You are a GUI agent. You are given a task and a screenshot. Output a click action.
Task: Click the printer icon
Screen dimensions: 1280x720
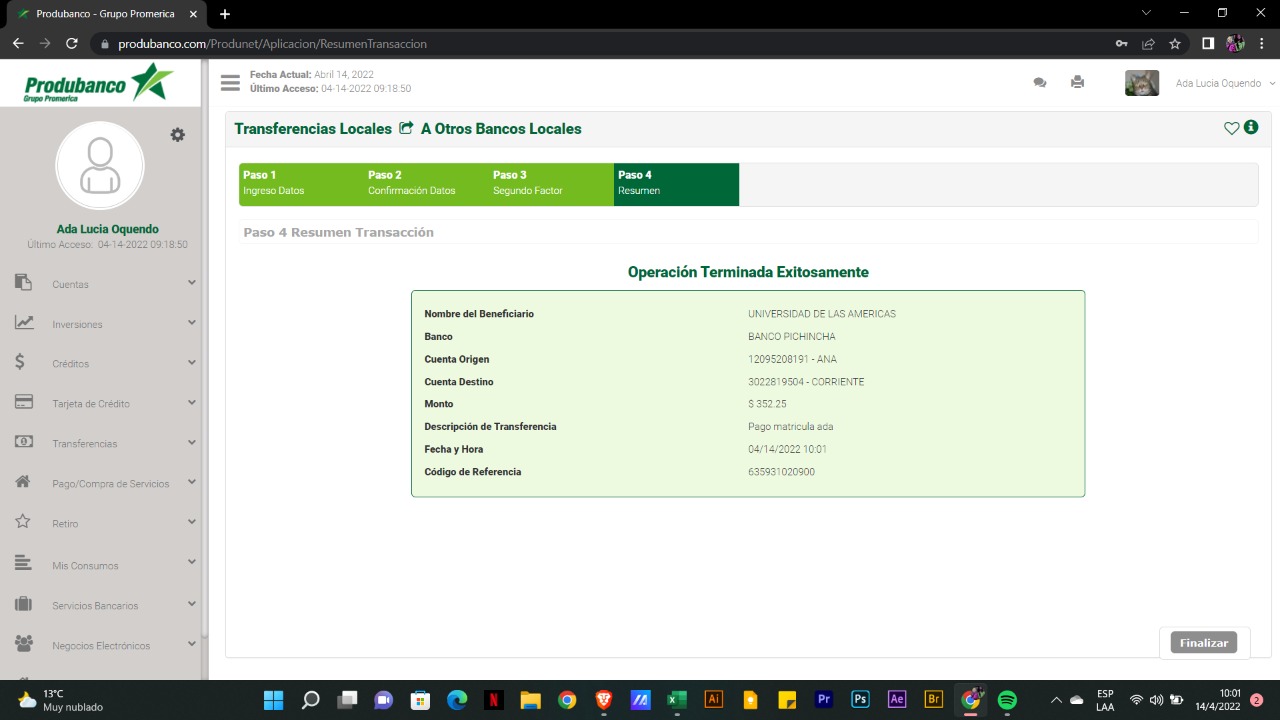[x=1077, y=83]
